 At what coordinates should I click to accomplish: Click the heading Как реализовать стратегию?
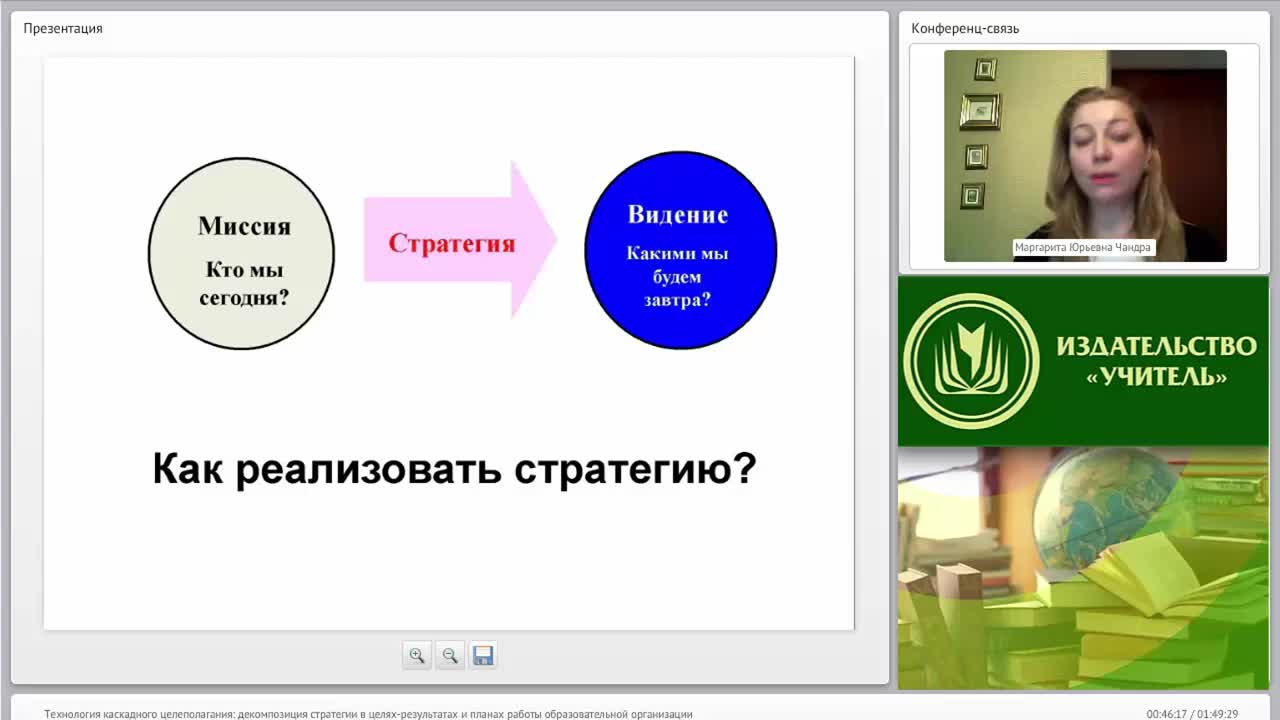click(x=454, y=468)
